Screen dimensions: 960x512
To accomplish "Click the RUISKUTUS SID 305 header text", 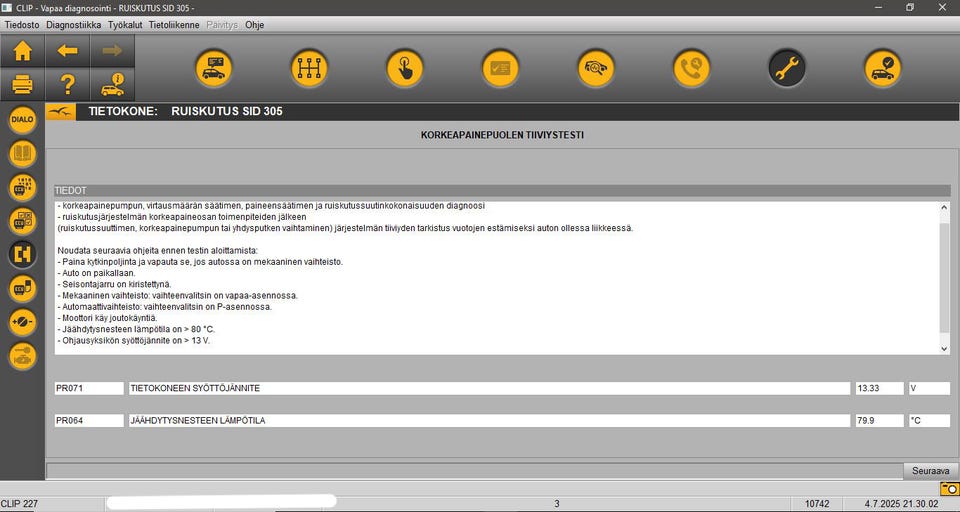I will tap(227, 111).
